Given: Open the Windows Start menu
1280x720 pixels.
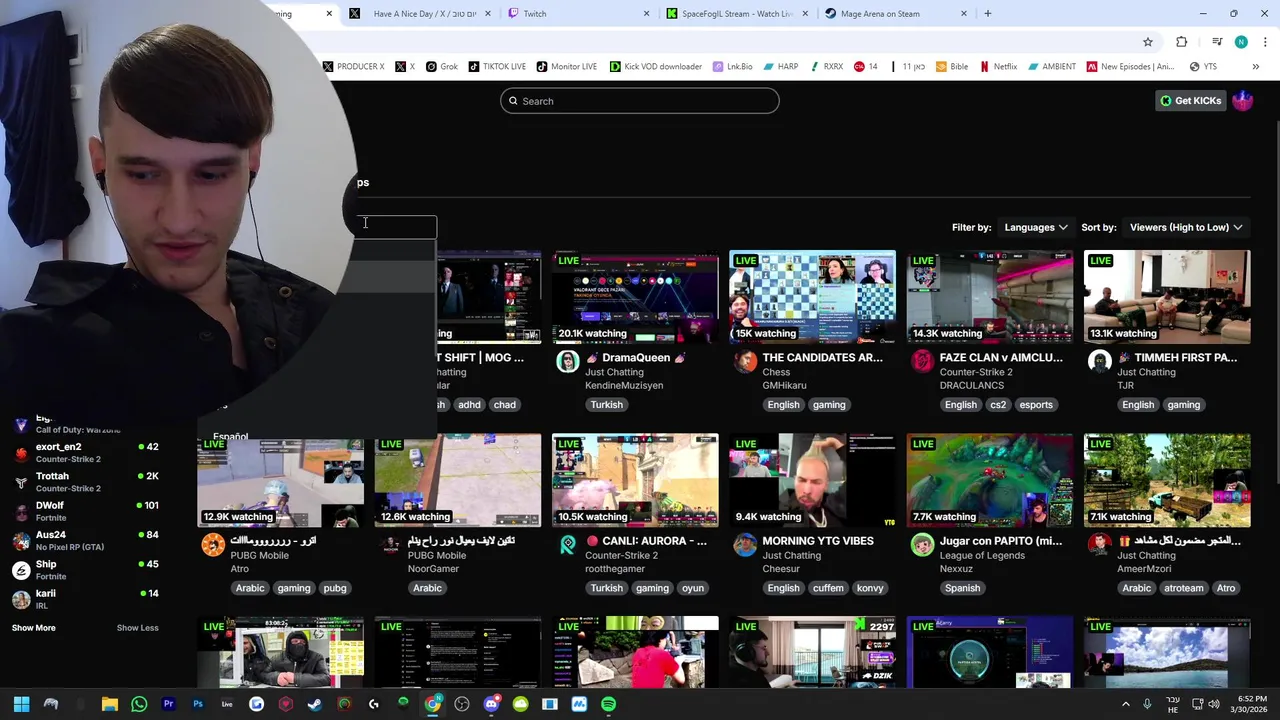Looking at the screenshot, I should click(x=21, y=704).
